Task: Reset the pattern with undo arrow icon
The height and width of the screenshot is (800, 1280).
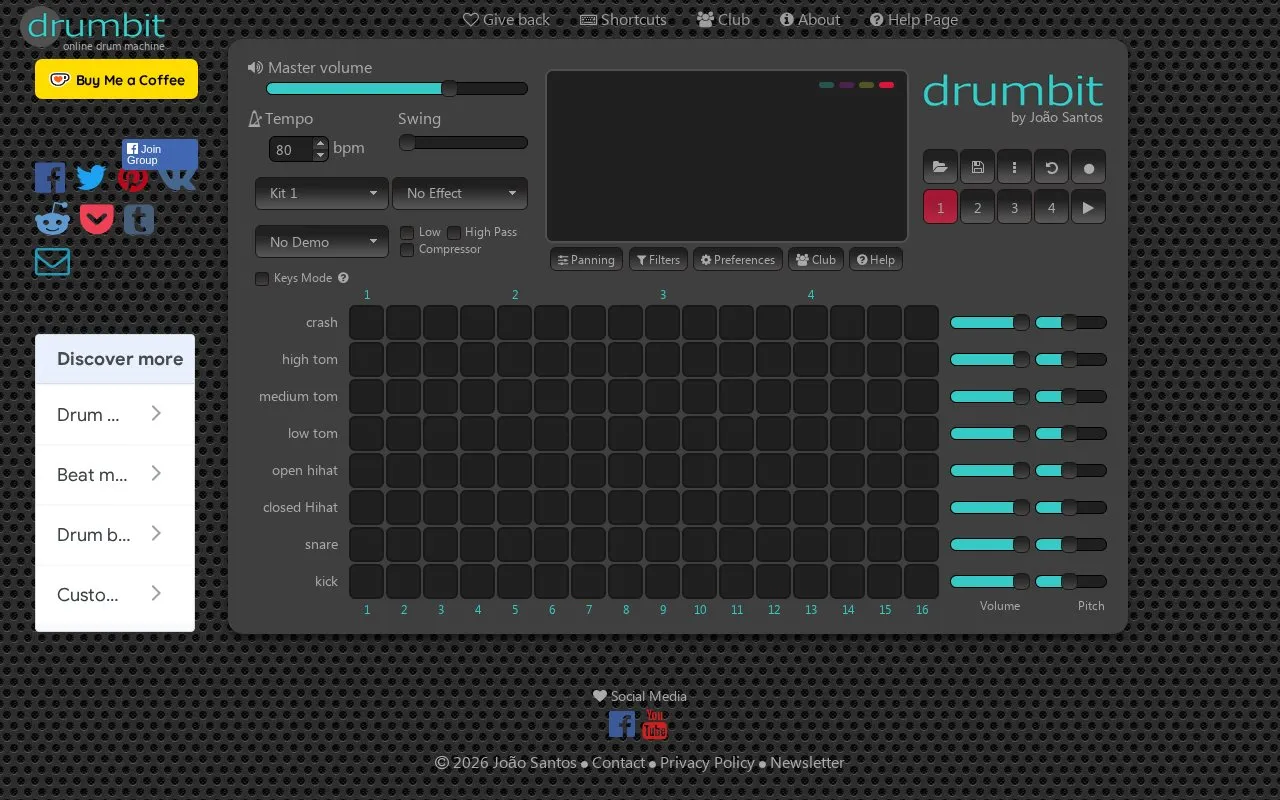Action: 1051,167
